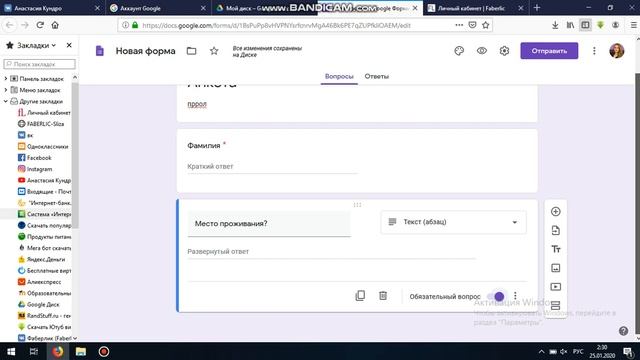Star the form Новая форма

(x=214, y=51)
